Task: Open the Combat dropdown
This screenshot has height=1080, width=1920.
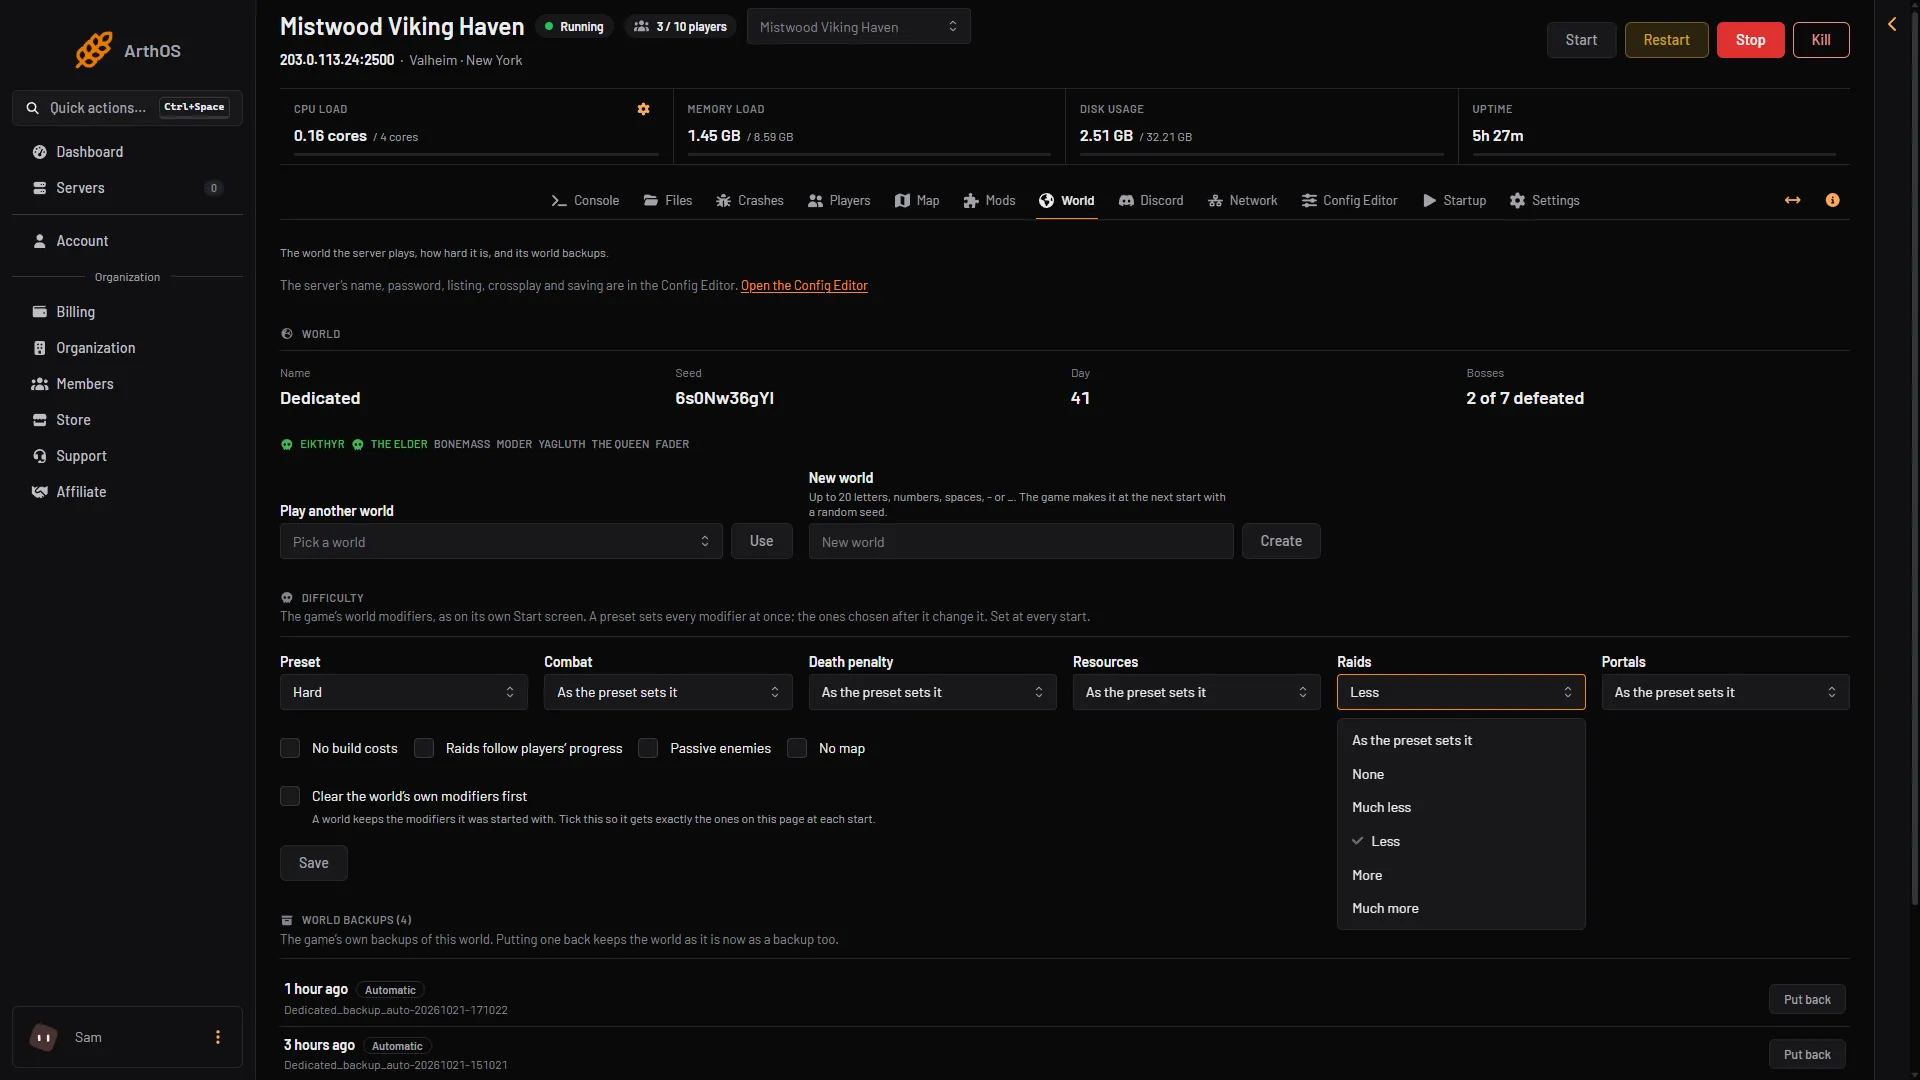Action: click(x=668, y=692)
